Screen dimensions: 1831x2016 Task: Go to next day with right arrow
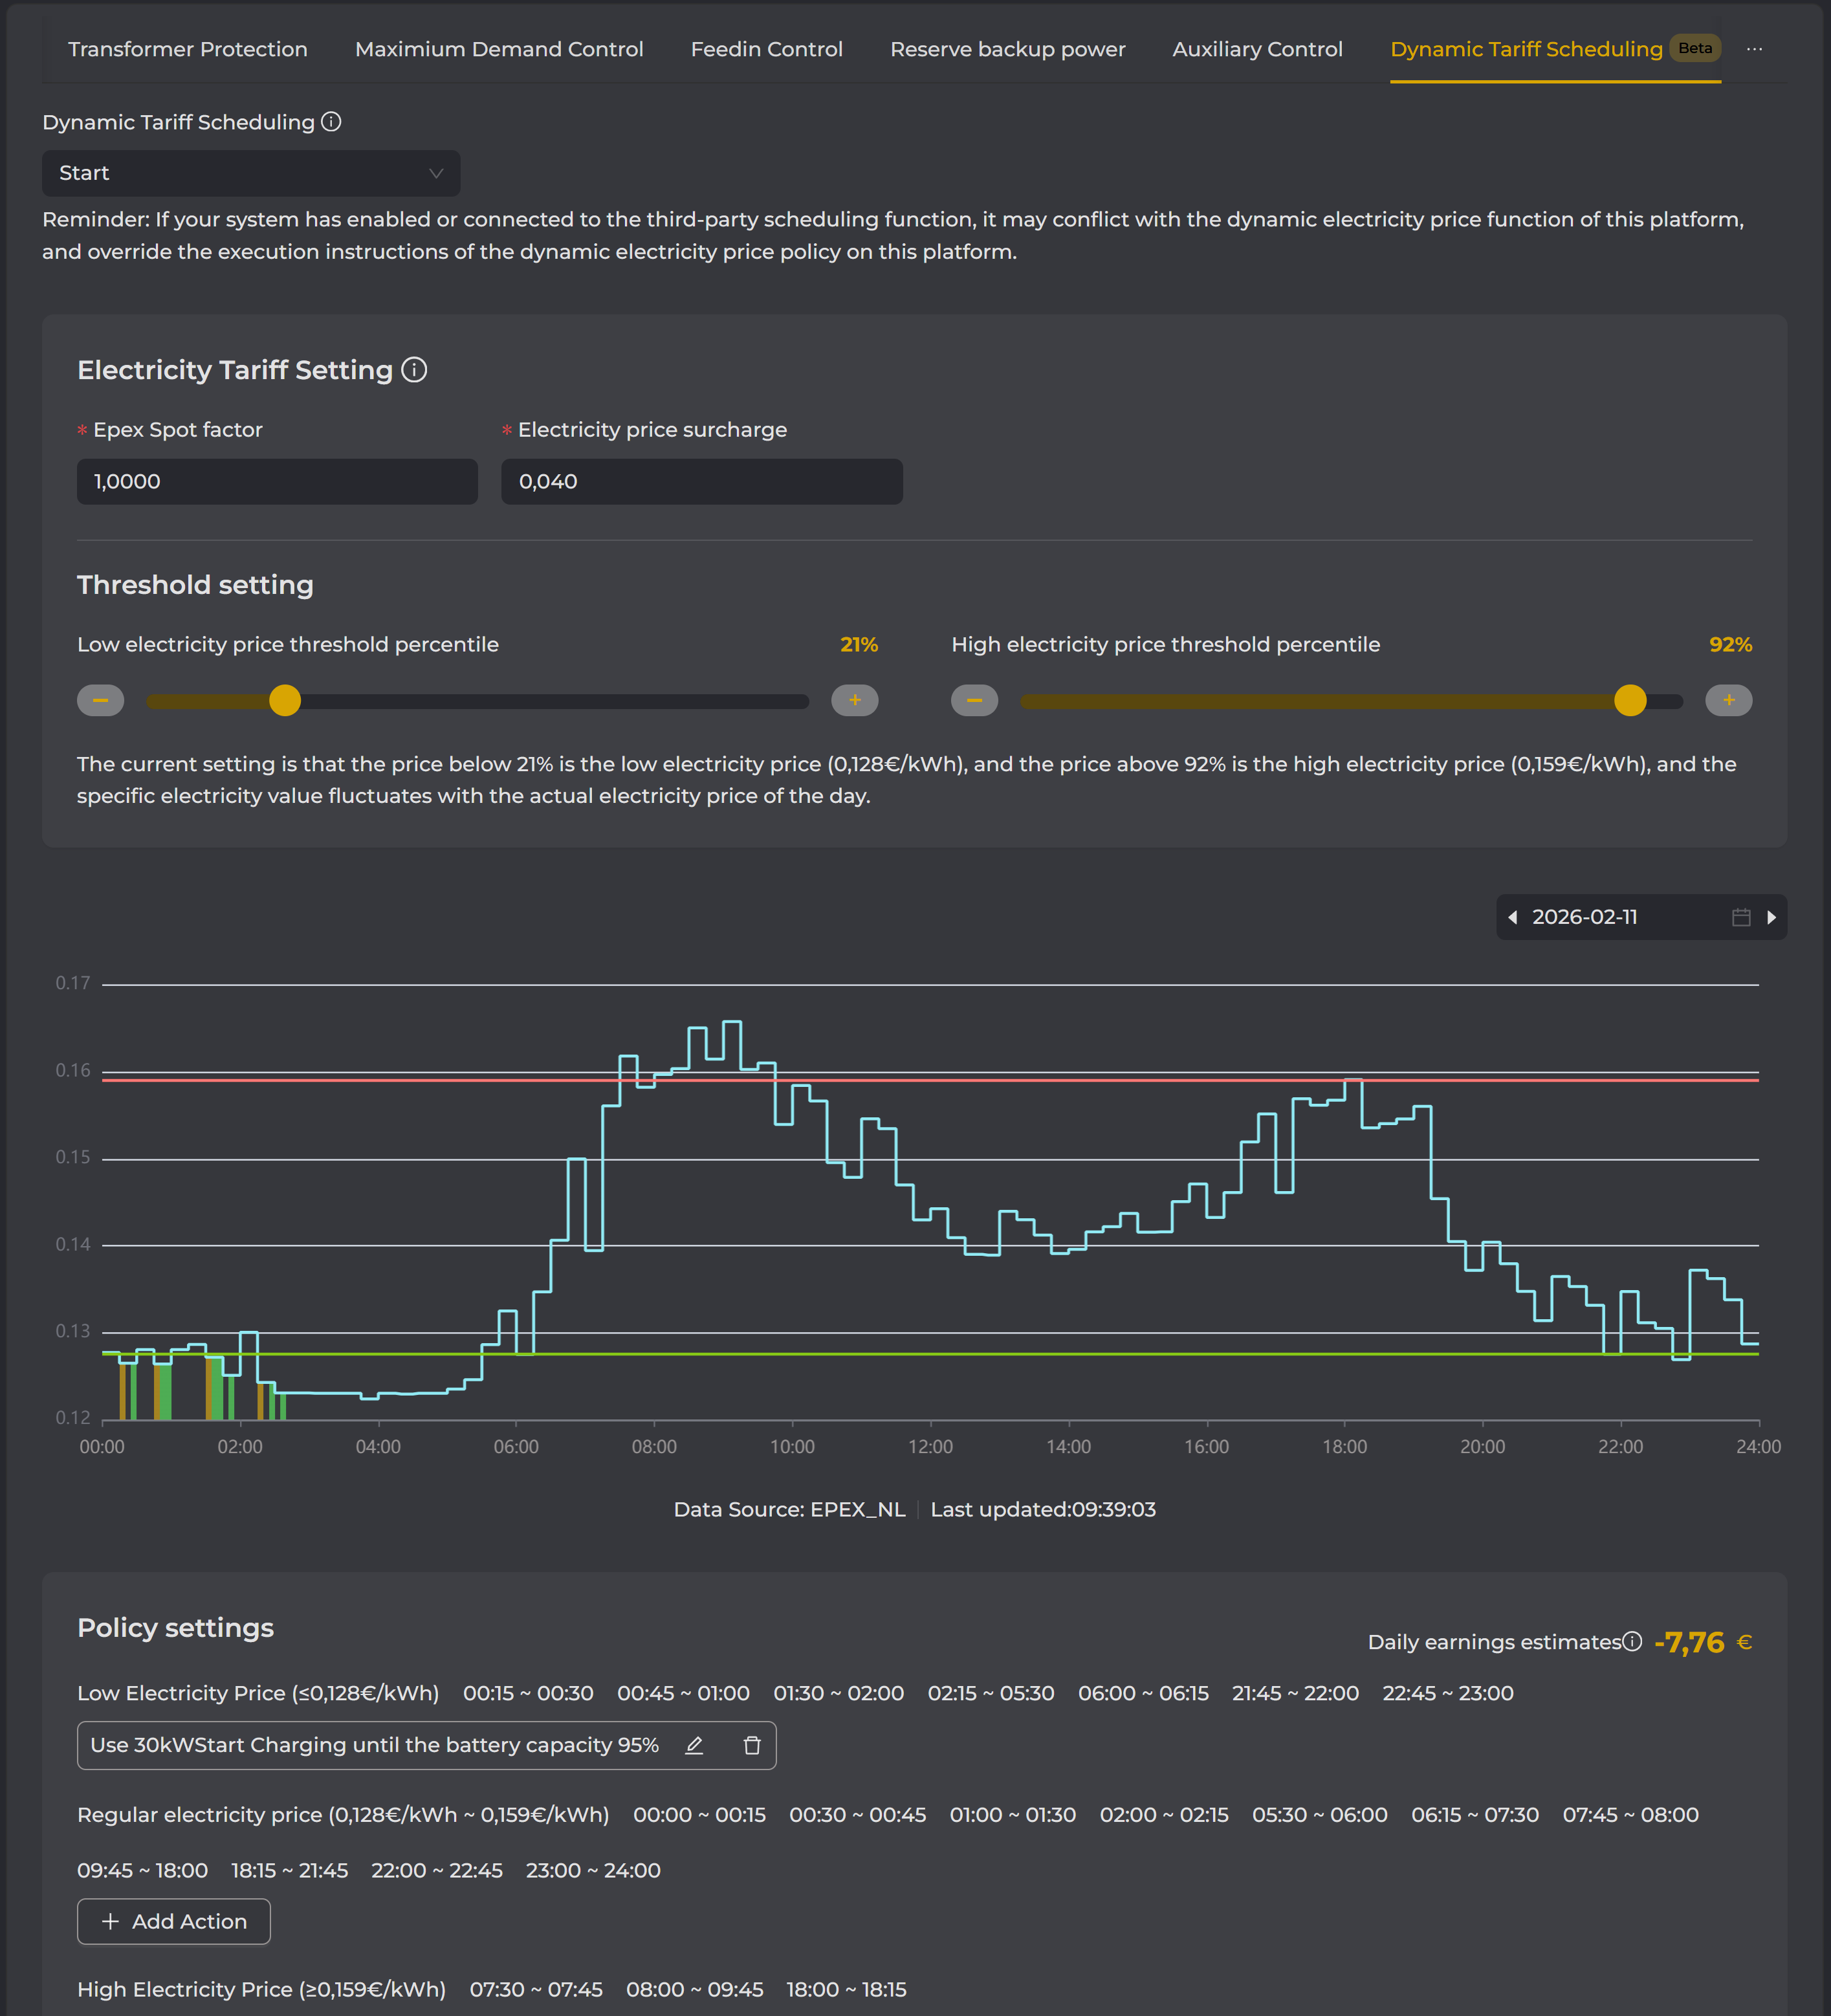tap(1771, 917)
